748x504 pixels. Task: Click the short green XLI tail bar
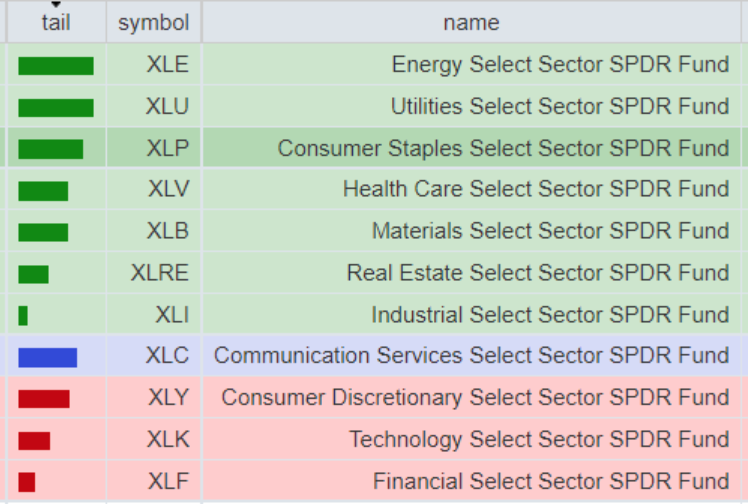click(23, 316)
